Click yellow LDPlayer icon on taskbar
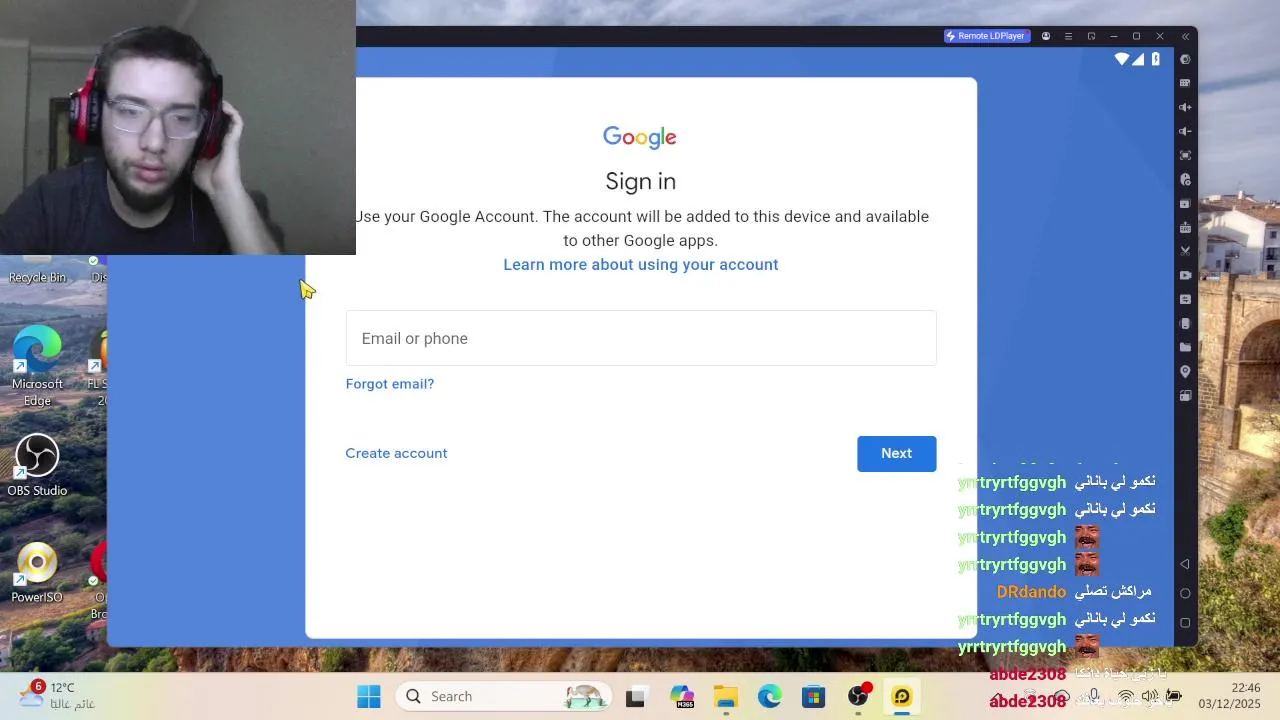 coord(902,697)
